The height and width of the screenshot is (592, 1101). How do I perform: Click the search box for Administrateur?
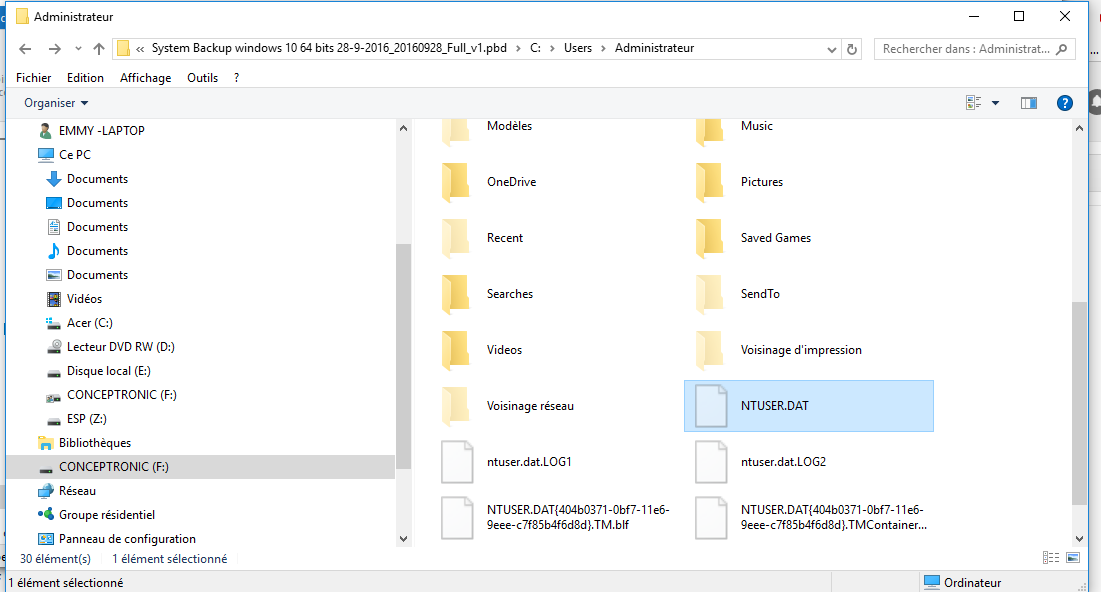pyautogui.click(x=966, y=48)
